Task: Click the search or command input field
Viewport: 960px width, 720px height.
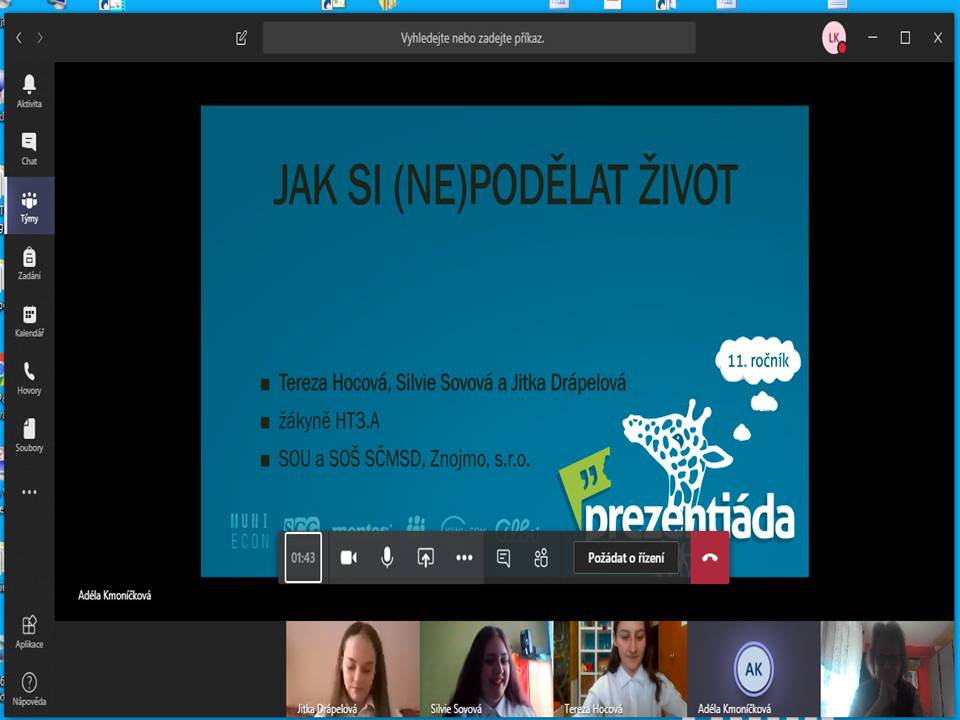Action: click(x=478, y=38)
